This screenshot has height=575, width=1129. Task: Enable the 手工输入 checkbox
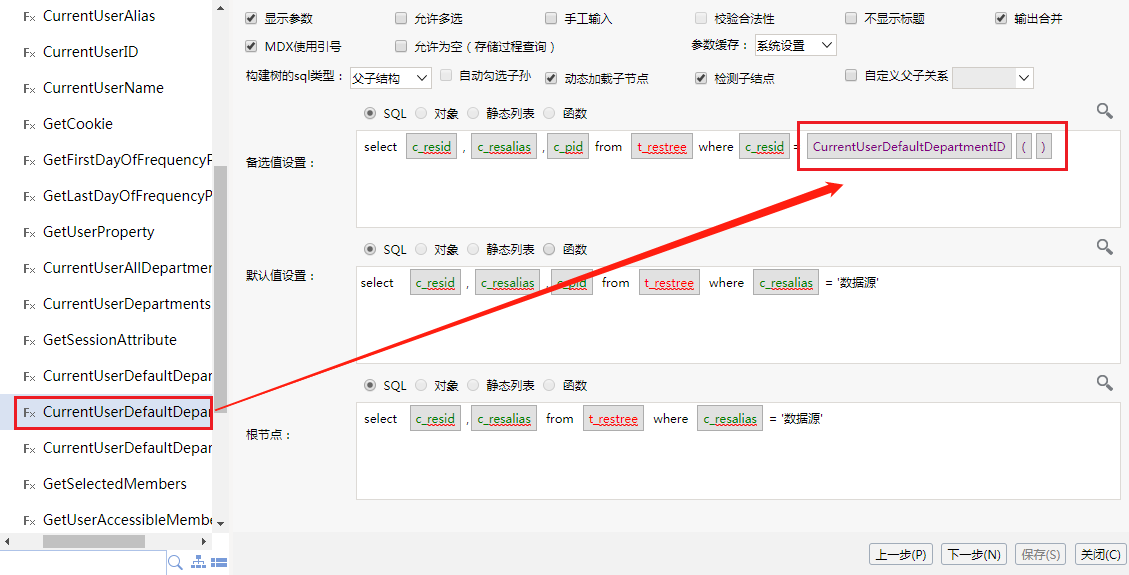click(551, 18)
